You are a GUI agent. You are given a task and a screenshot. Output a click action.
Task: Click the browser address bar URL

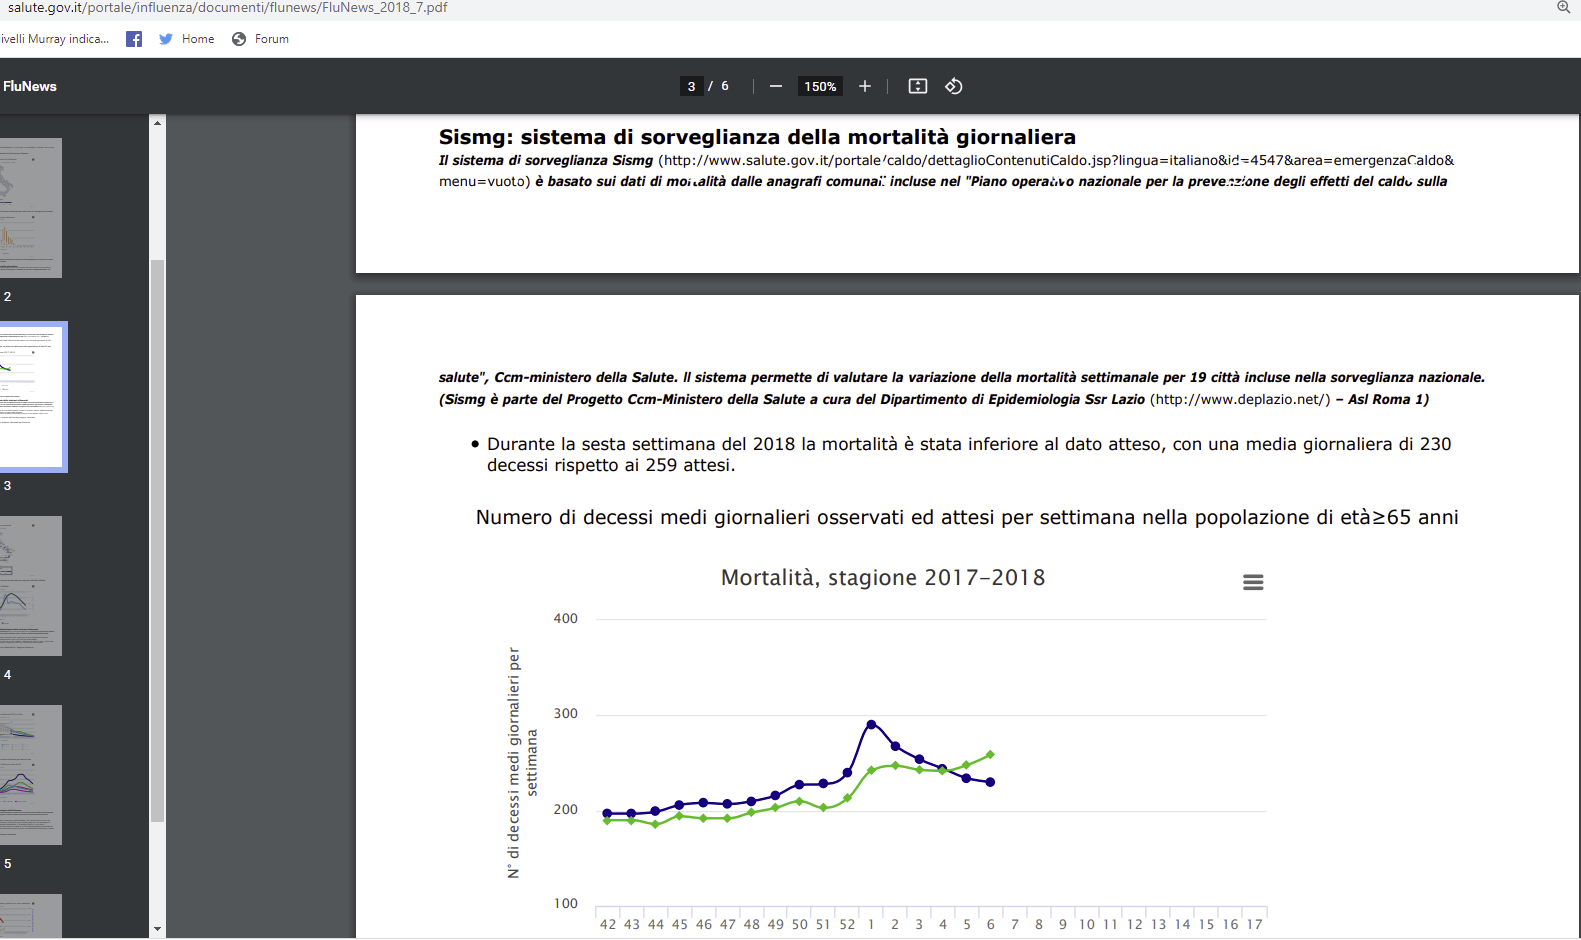point(228,7)
